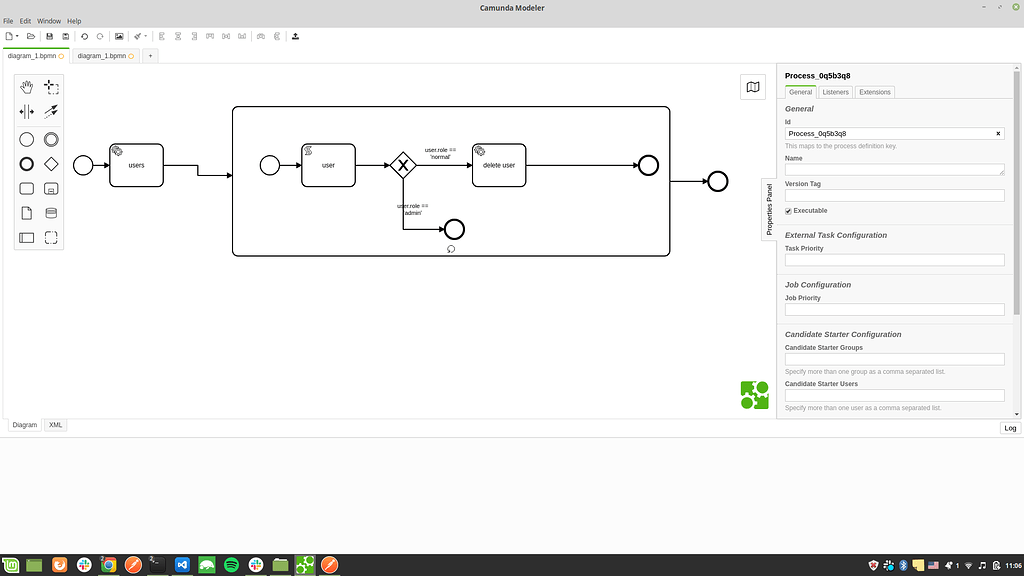Toggle the Executable checkbox
The width and height of the screenshot is (1024, 576).
(790, 210)
